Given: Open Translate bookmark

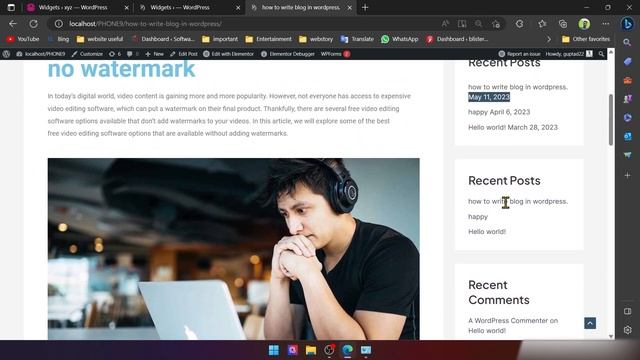Looking at the screenshot, I should point(357,39).
